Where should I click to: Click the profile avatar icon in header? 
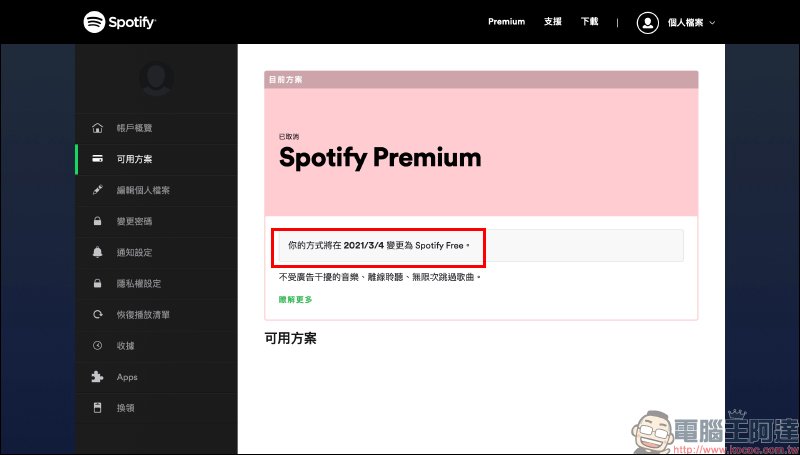(x=647, y=22)
